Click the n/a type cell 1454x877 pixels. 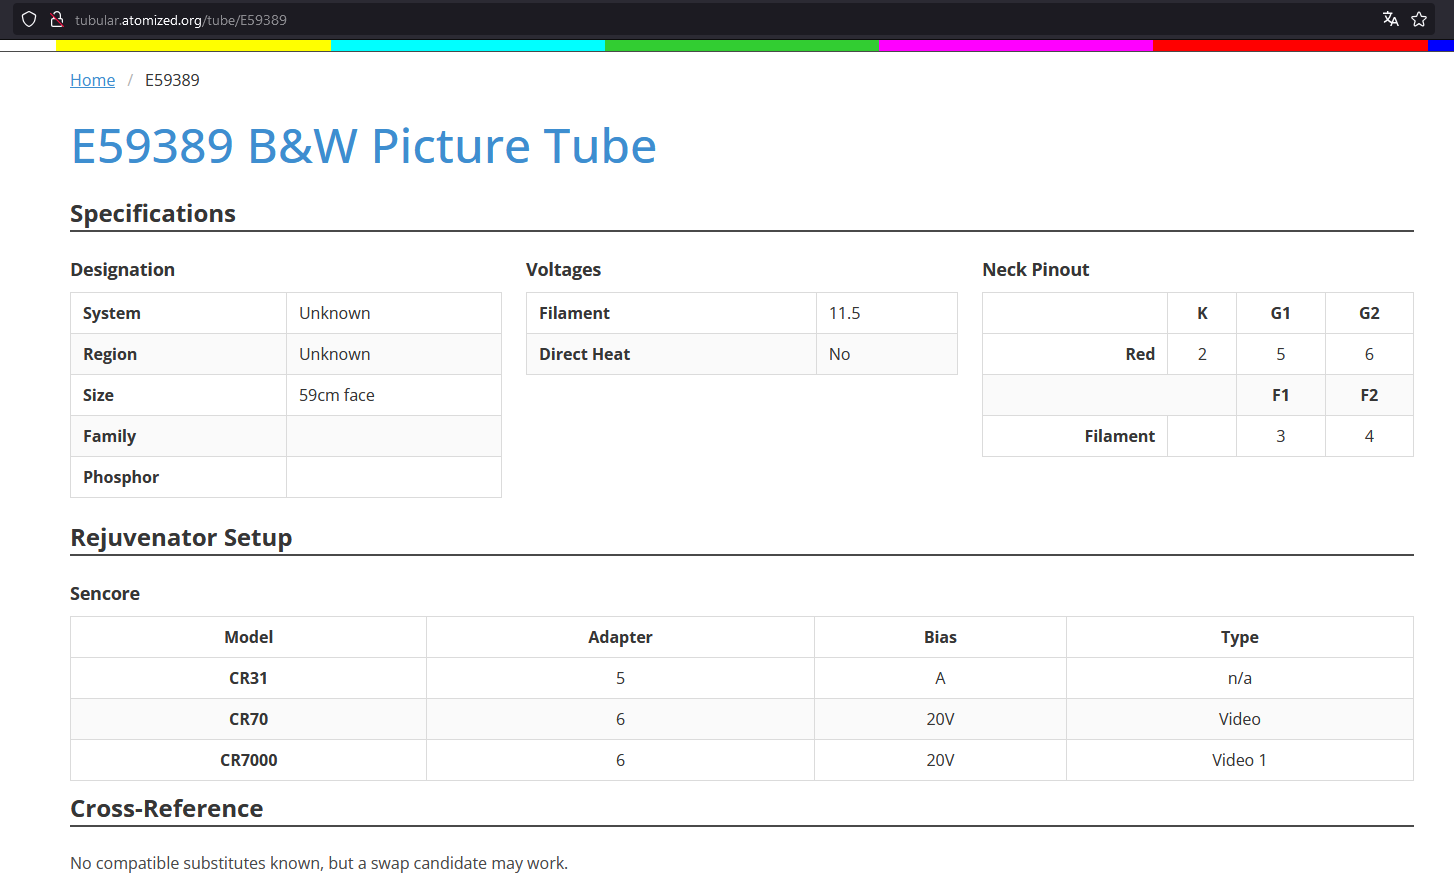pos(1240,678)
